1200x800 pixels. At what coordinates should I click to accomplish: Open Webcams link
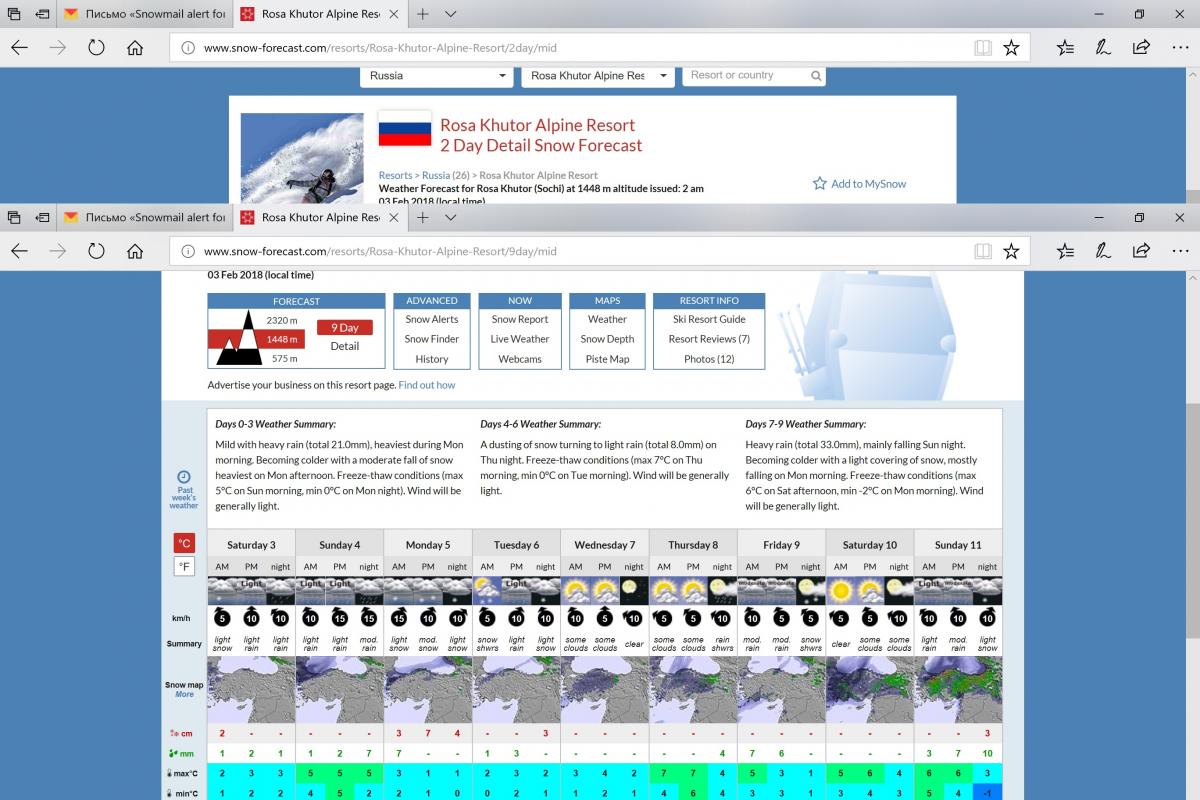520,359
